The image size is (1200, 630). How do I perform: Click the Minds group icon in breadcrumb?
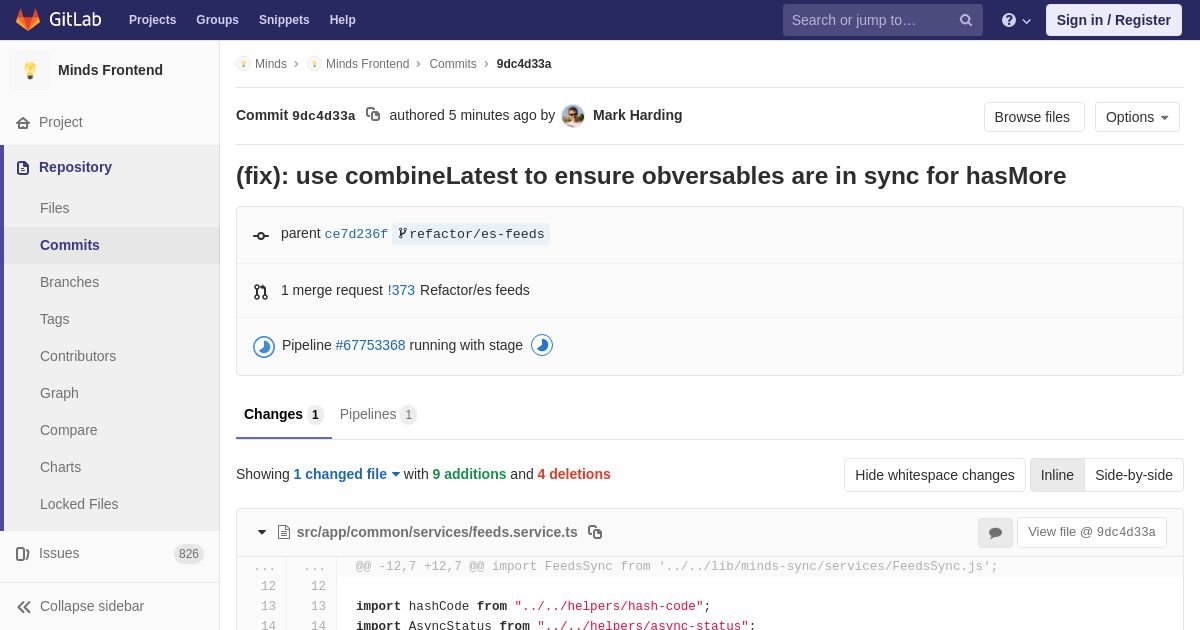(x=243, y=64)
